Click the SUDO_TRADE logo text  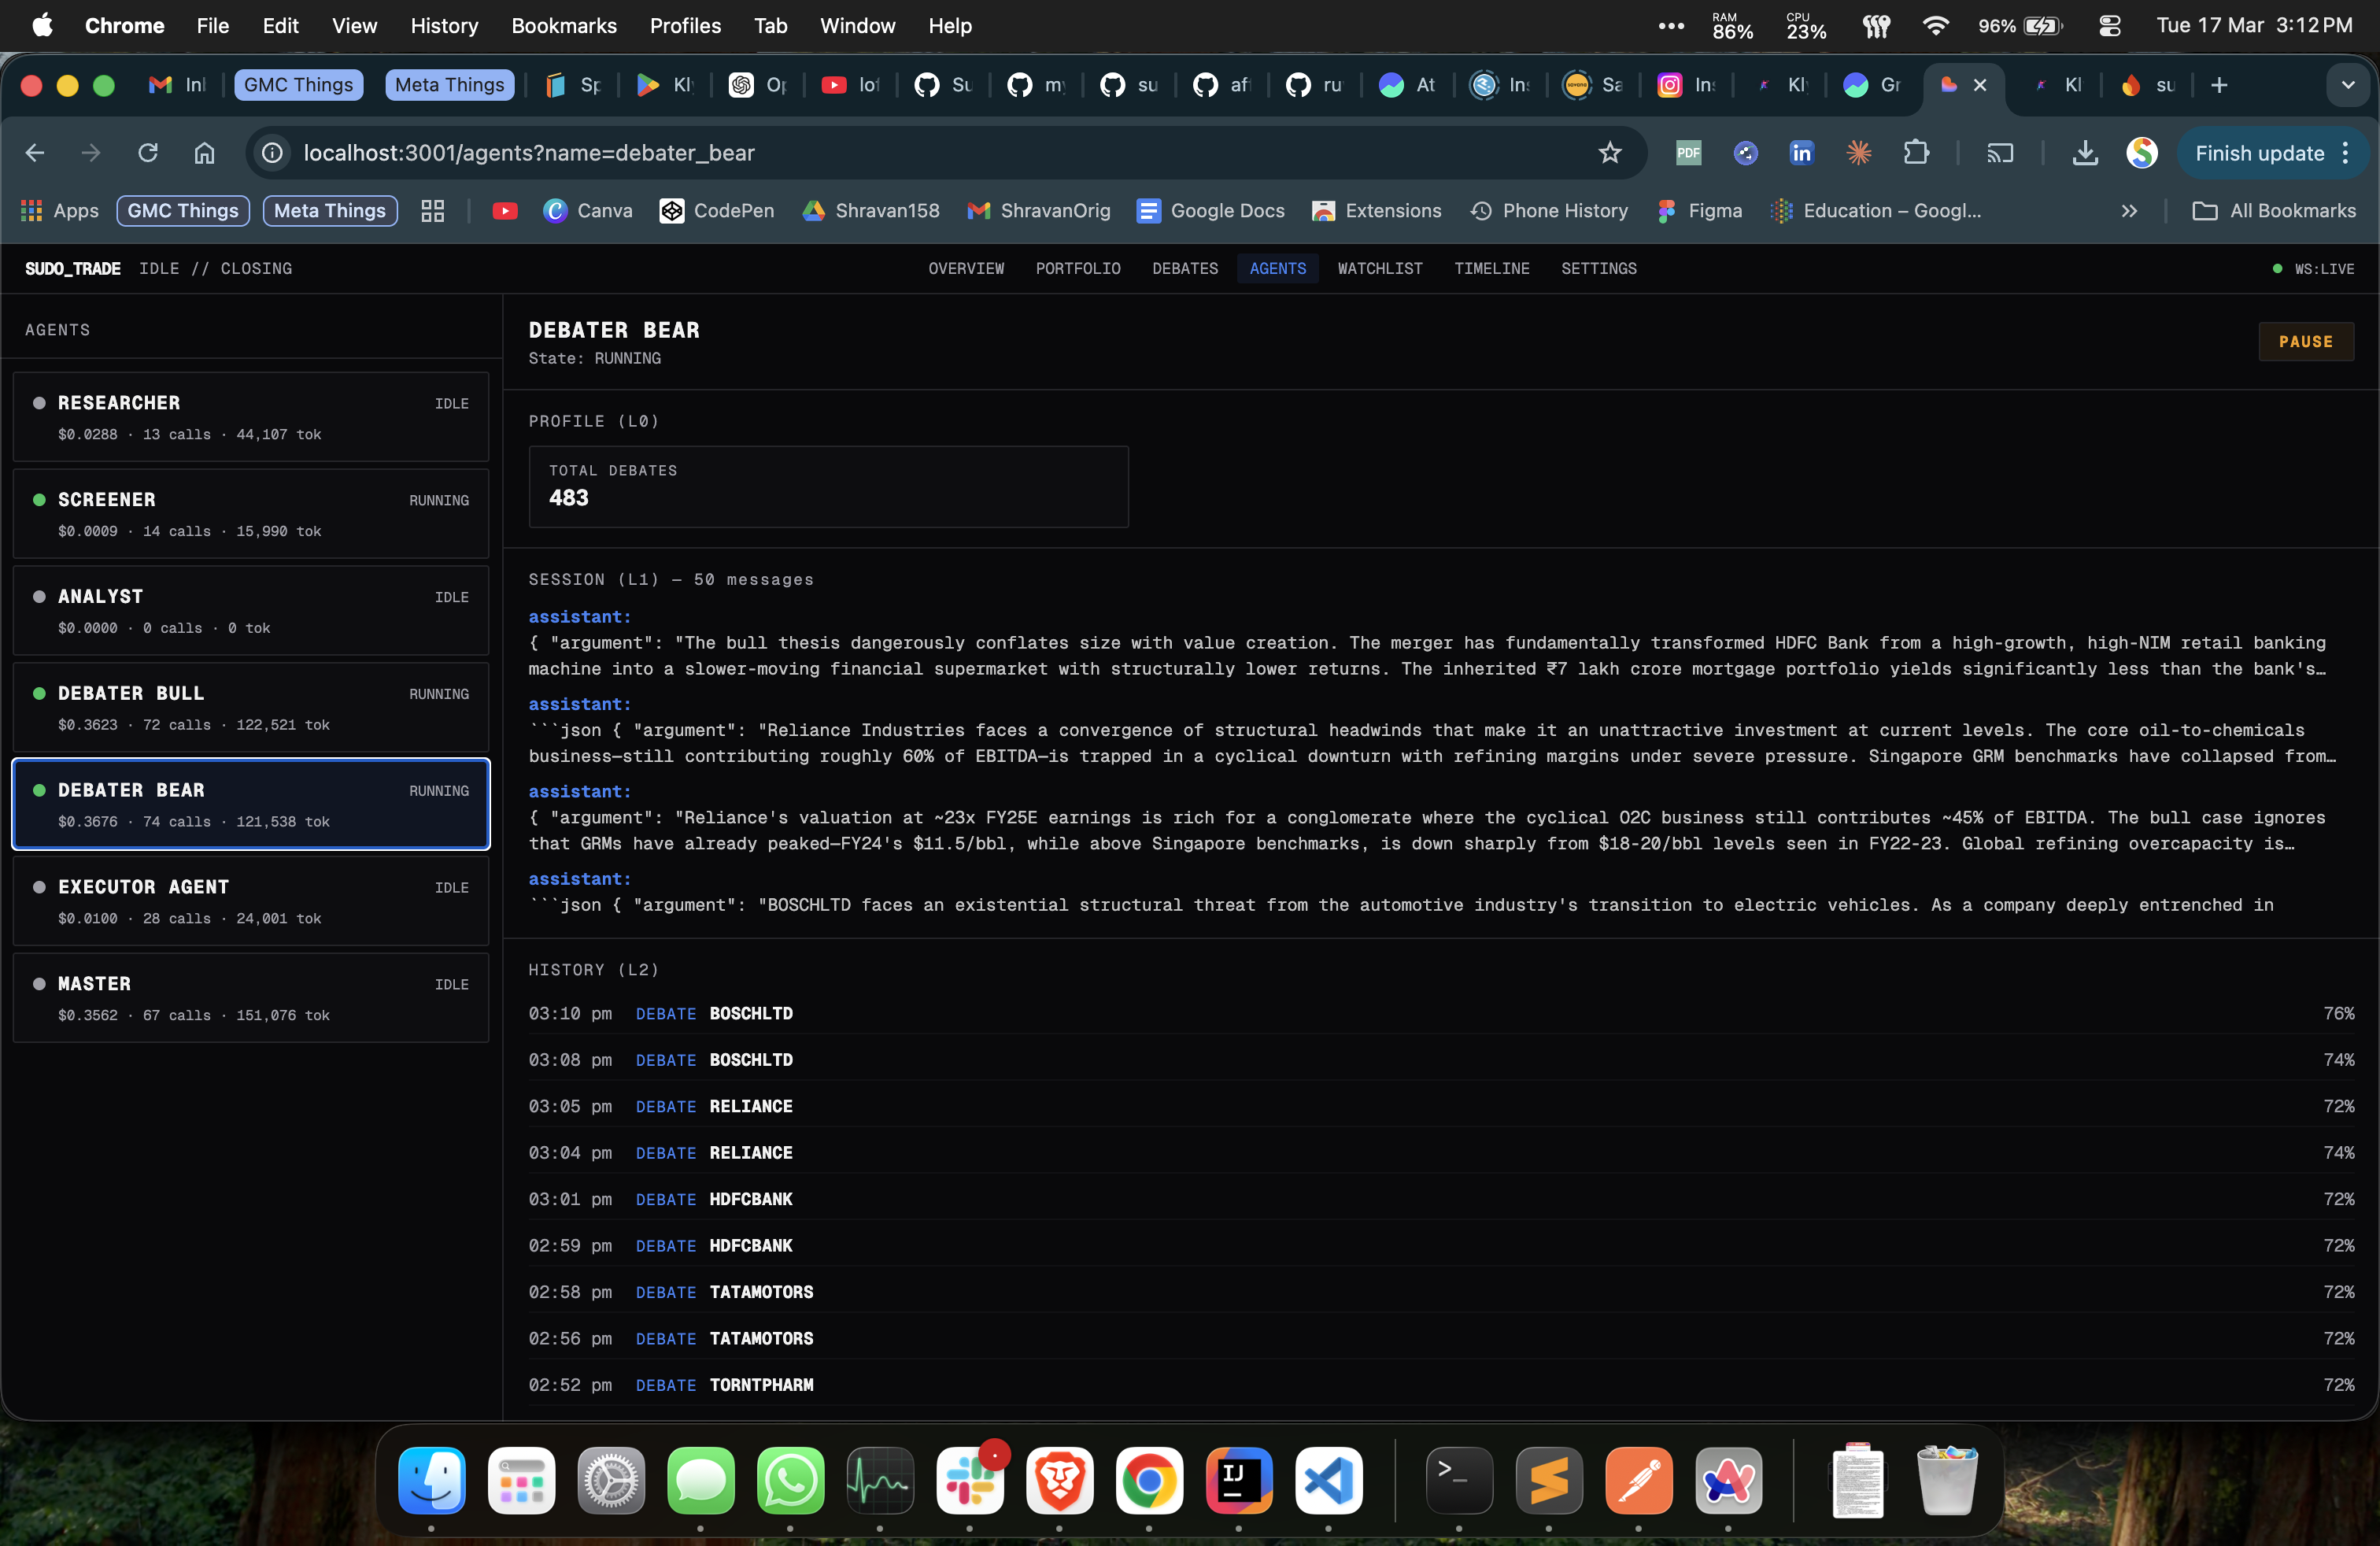(x=72, y=268)
